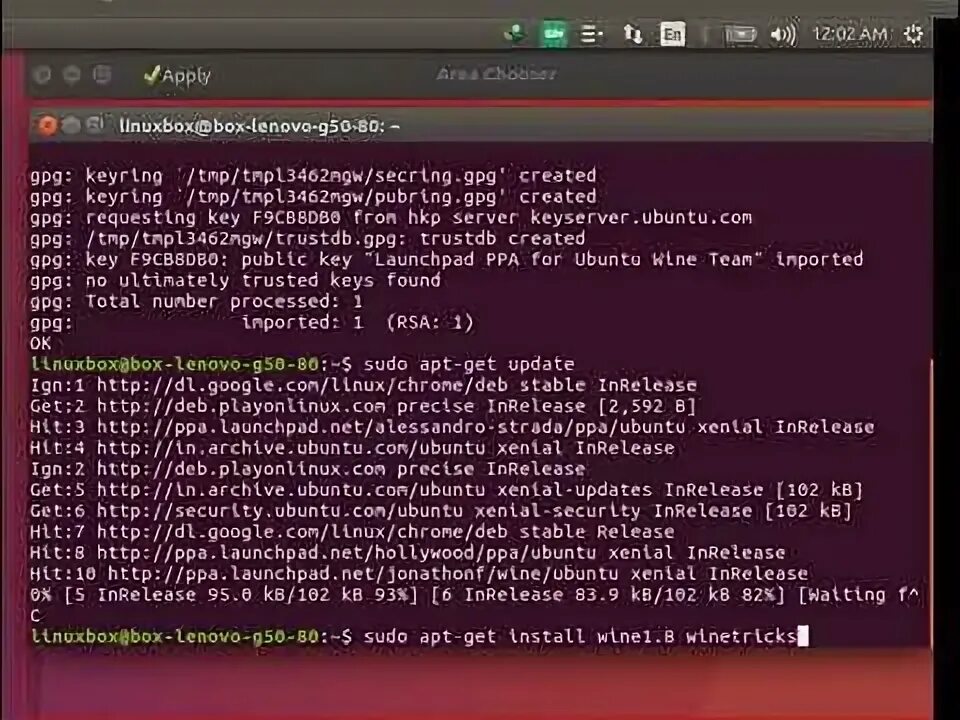This screenshot has height=720, width=960.
Task: Maximize the Area Chooser window
Action: point(102,75)
